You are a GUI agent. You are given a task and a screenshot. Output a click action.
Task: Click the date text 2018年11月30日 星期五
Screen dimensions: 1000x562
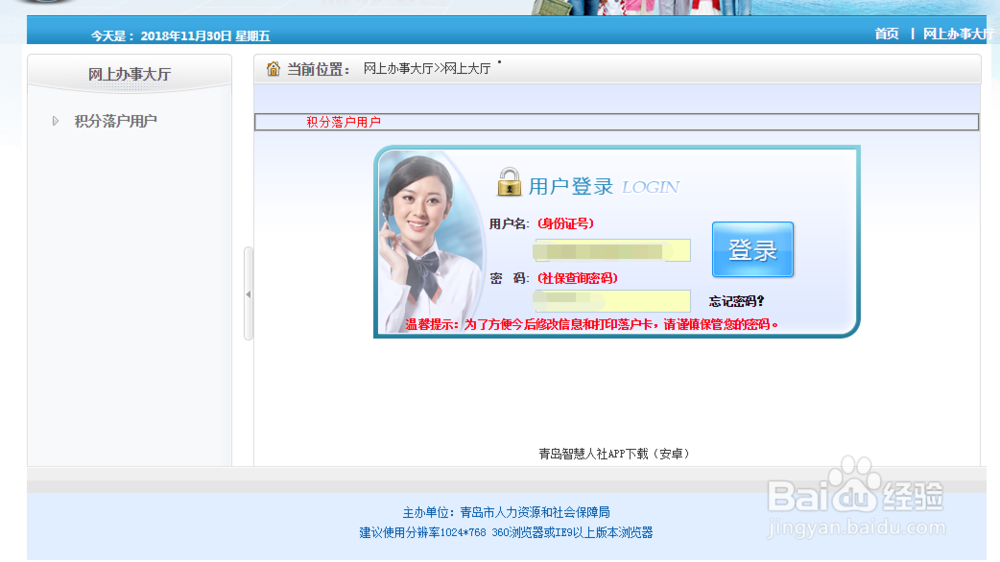(x=205, y=36)
